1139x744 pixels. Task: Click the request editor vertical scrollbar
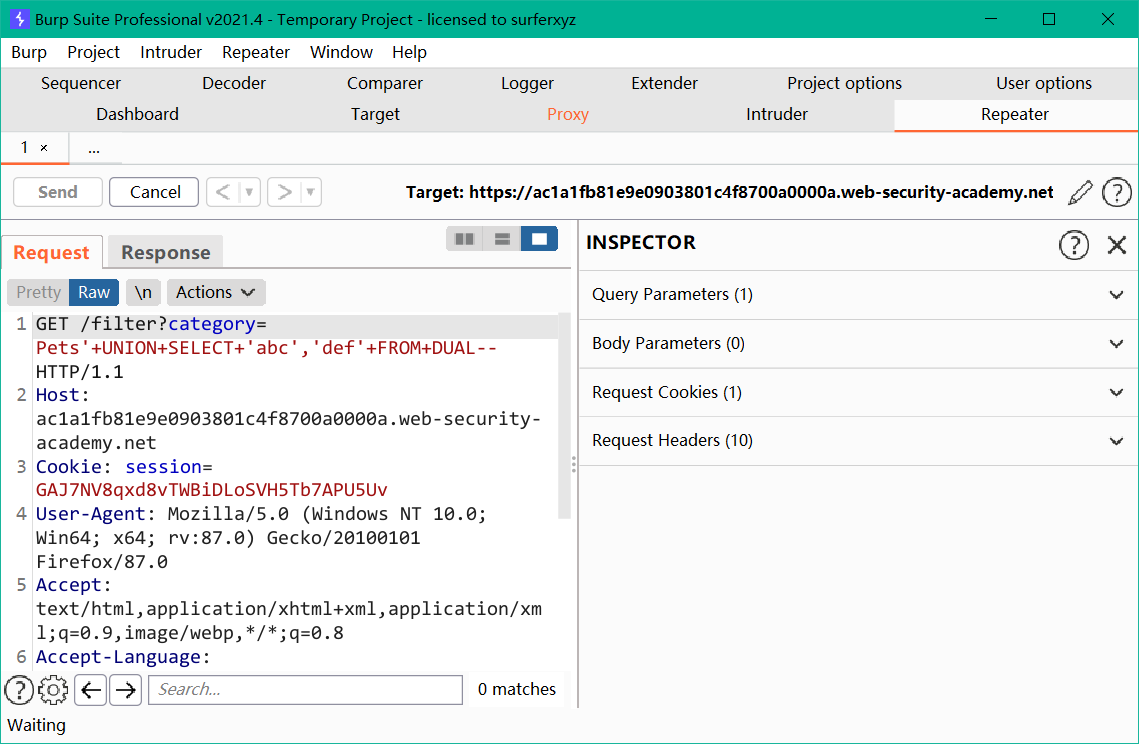564,416
